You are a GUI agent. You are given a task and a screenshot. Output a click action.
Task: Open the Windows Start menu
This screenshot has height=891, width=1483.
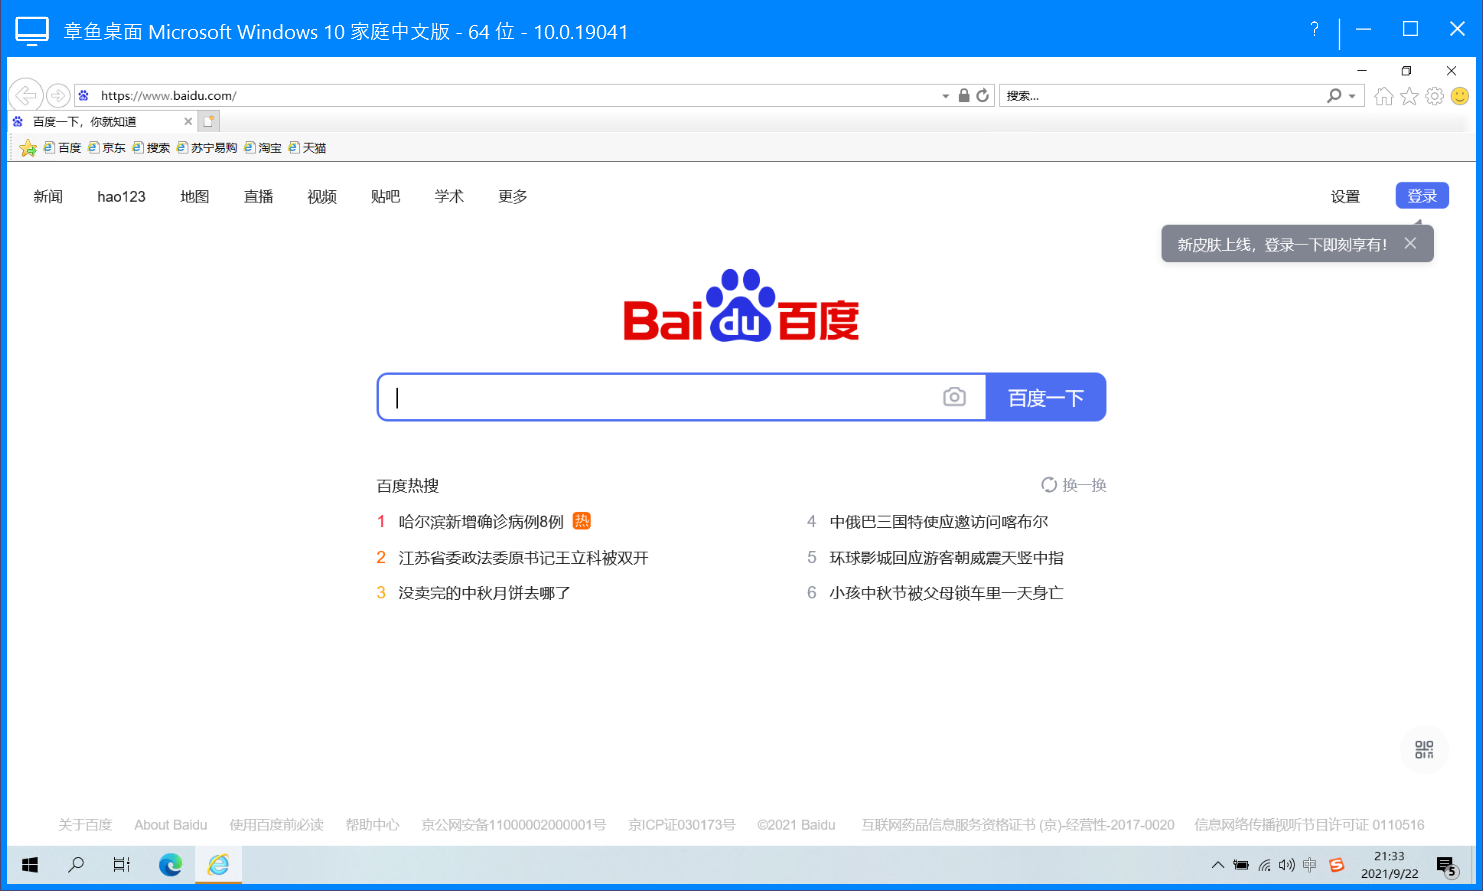[30, 865]
